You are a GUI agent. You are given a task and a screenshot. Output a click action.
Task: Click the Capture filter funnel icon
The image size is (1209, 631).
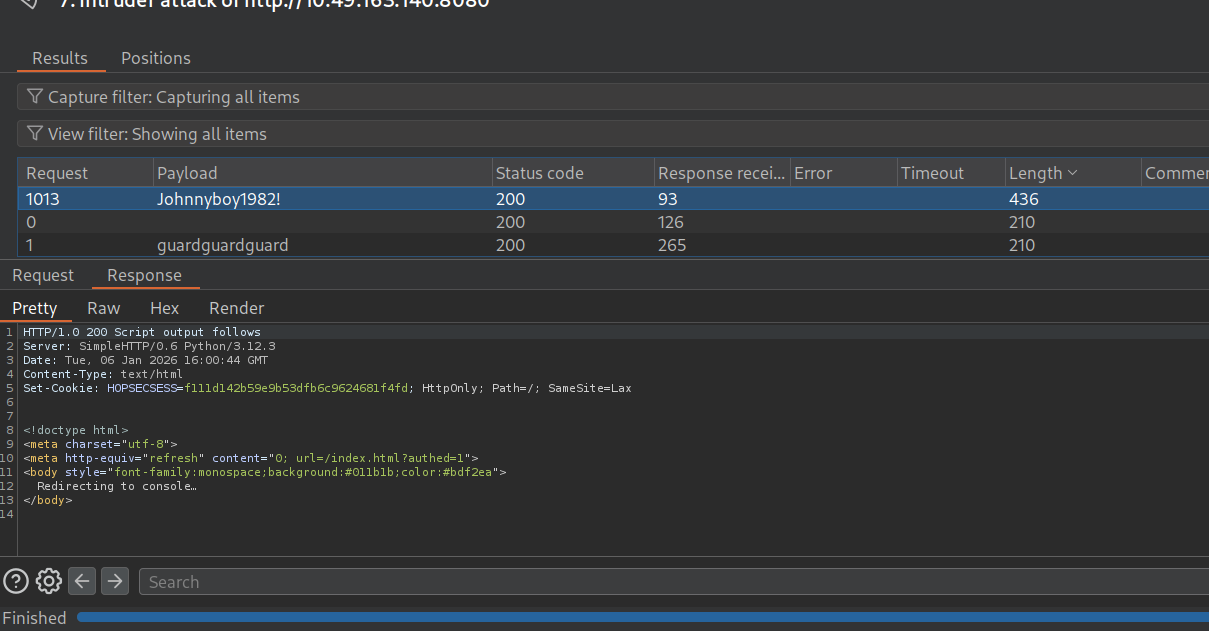35,97
